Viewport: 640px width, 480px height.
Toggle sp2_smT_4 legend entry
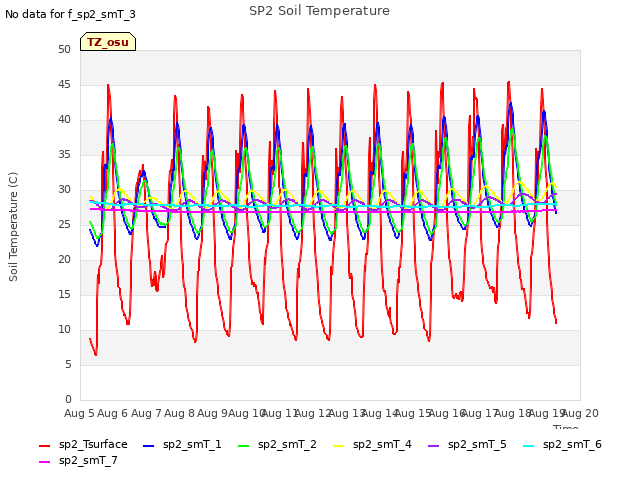coord(372,444)
